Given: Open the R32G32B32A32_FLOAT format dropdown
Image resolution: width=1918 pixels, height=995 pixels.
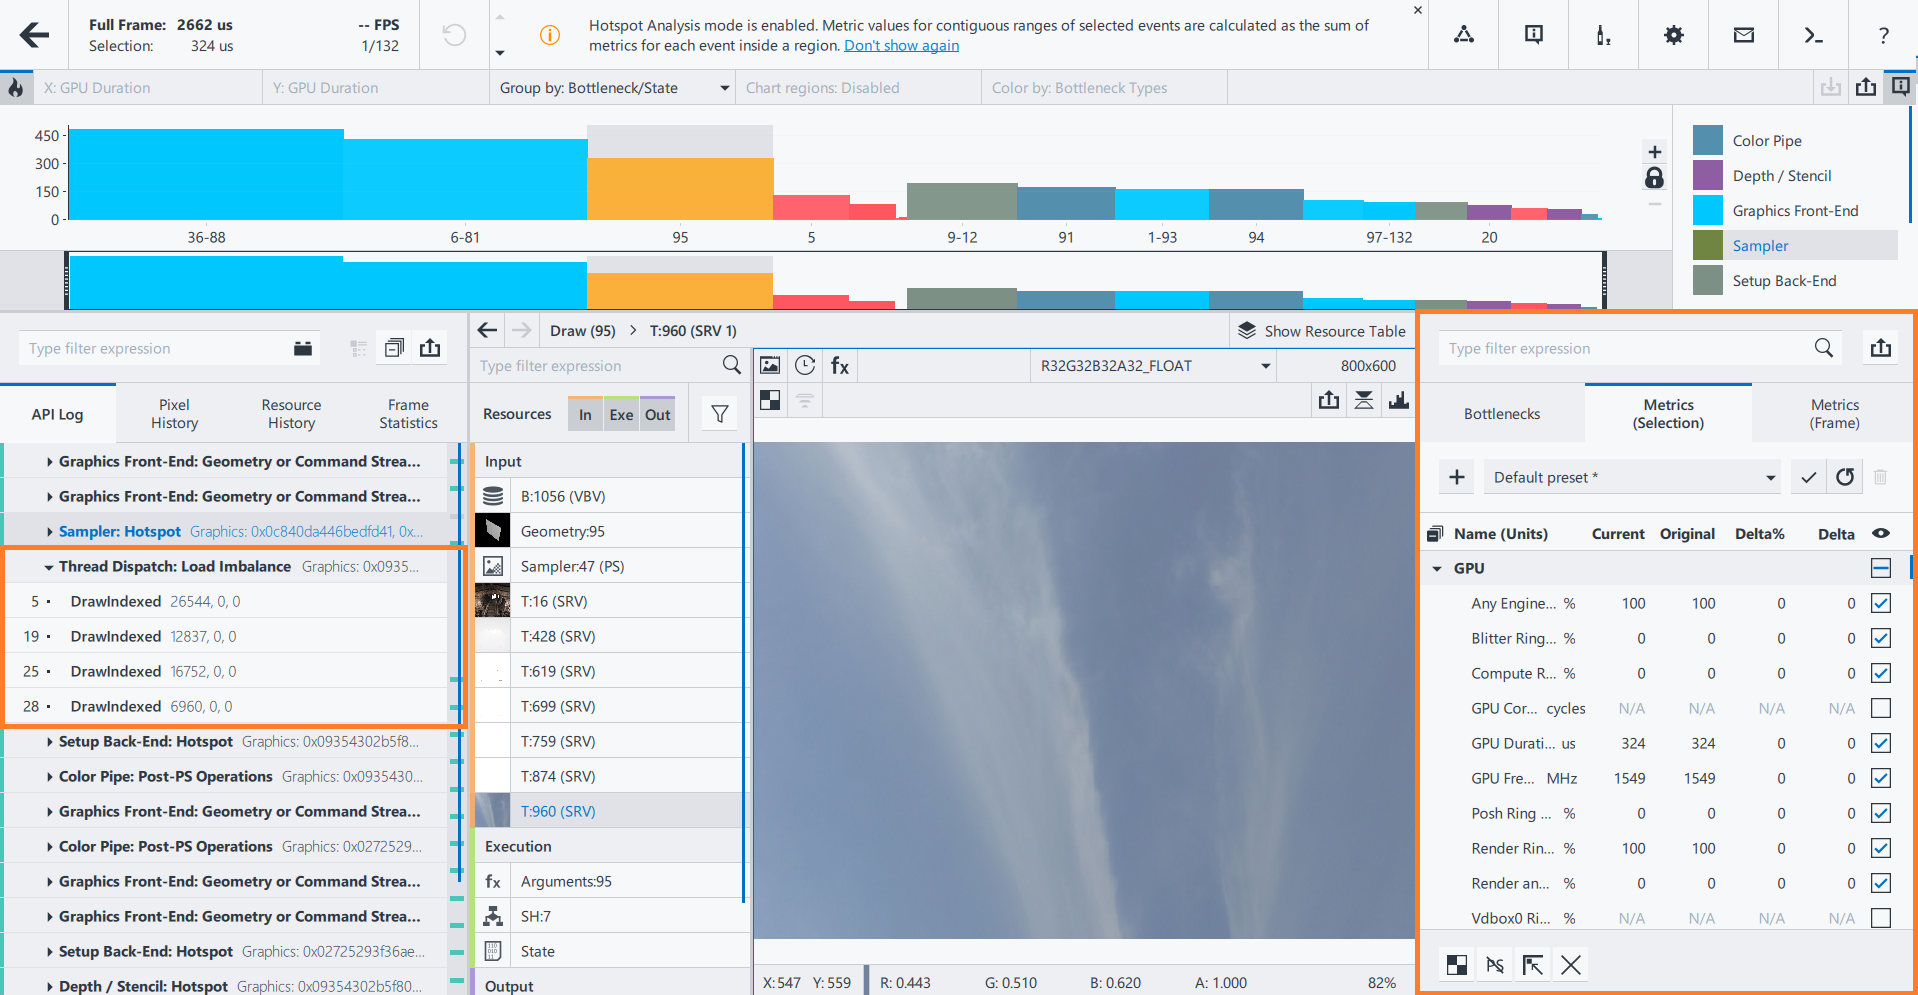Looking at the screenshot, I should (1153, 366).
